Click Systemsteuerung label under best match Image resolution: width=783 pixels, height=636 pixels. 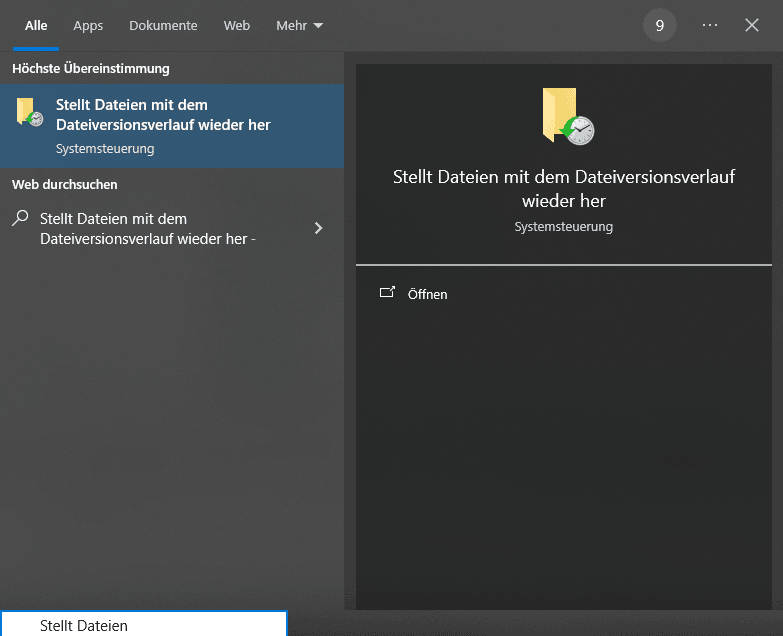(105, 149)
